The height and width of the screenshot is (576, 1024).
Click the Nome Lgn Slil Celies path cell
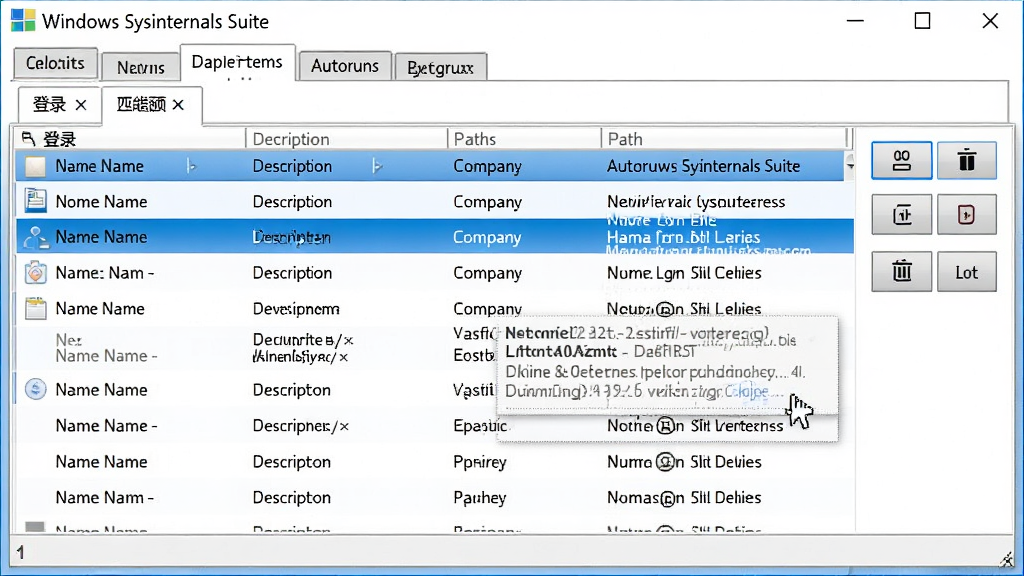[684, 272]
